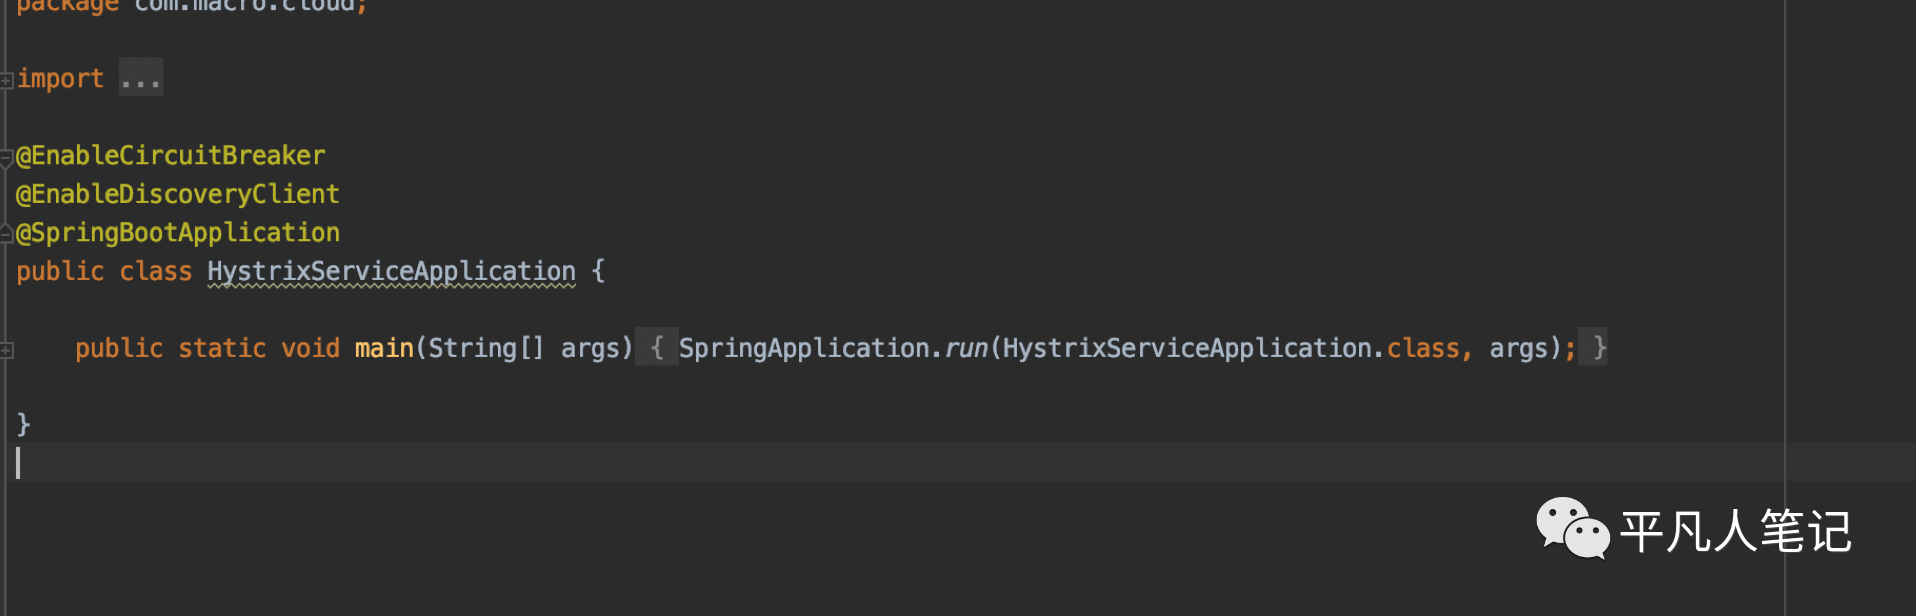Click fold end marker beside @SpringBootApplication
The height and width of the screenshot is (616, 1916).
click(x=6, y=234)
